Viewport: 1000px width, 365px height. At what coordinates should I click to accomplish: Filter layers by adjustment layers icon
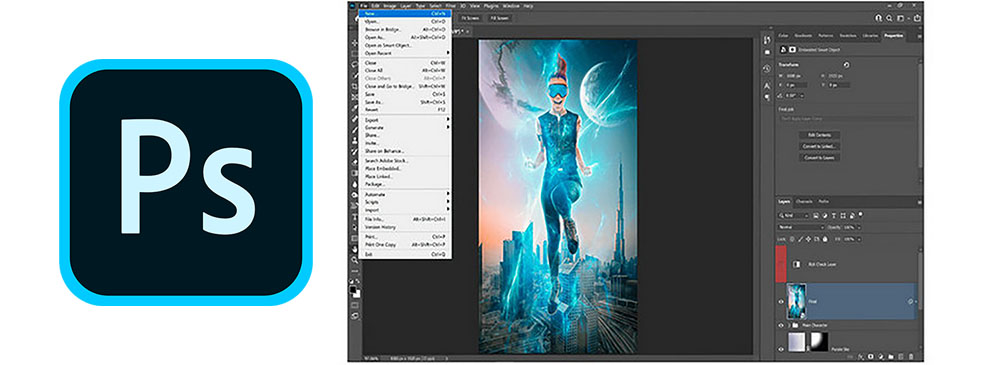click(x=825, y=216)
